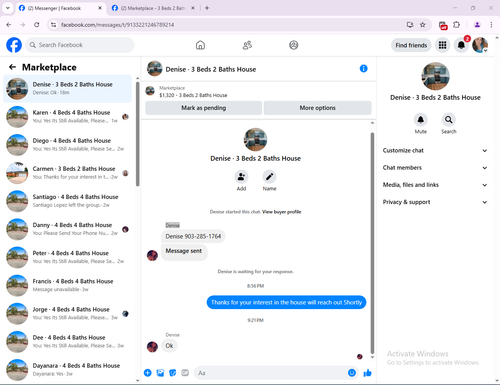Search in conversation using magnifier icon
The width and height of the screenshot is (500, 385).
pos(449,119)
